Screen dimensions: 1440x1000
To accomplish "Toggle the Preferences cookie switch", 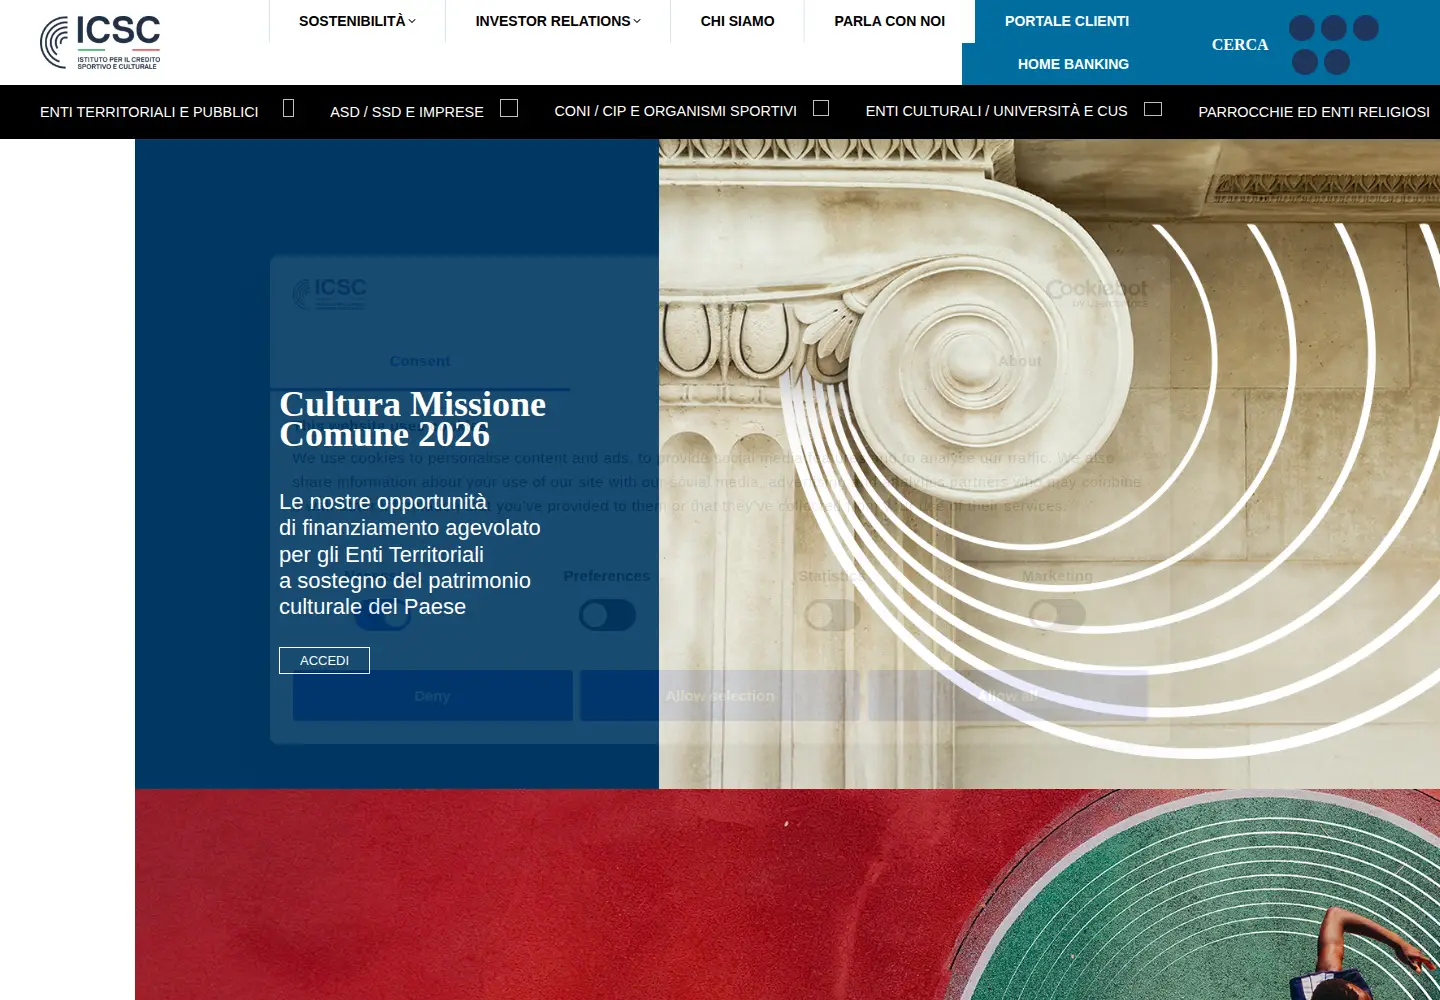I will point(607,615).
